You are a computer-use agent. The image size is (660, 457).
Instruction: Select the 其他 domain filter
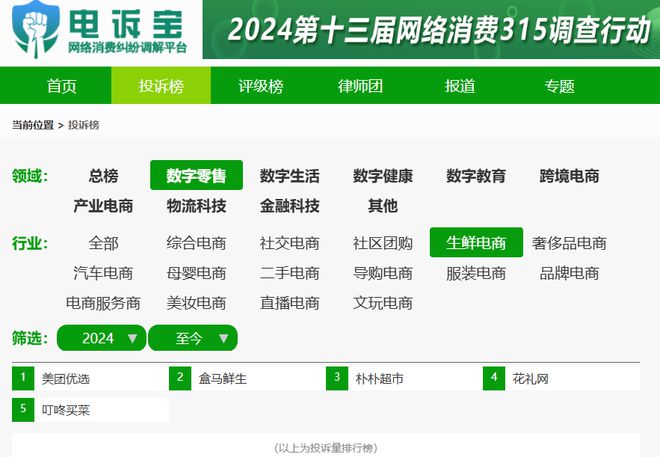click(x=383, y=206)
